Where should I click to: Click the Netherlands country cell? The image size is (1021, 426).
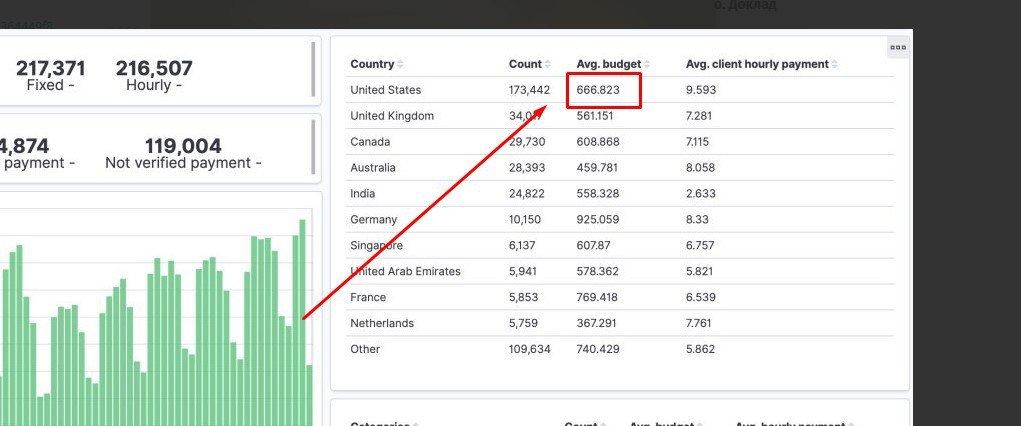coord(382,323)
